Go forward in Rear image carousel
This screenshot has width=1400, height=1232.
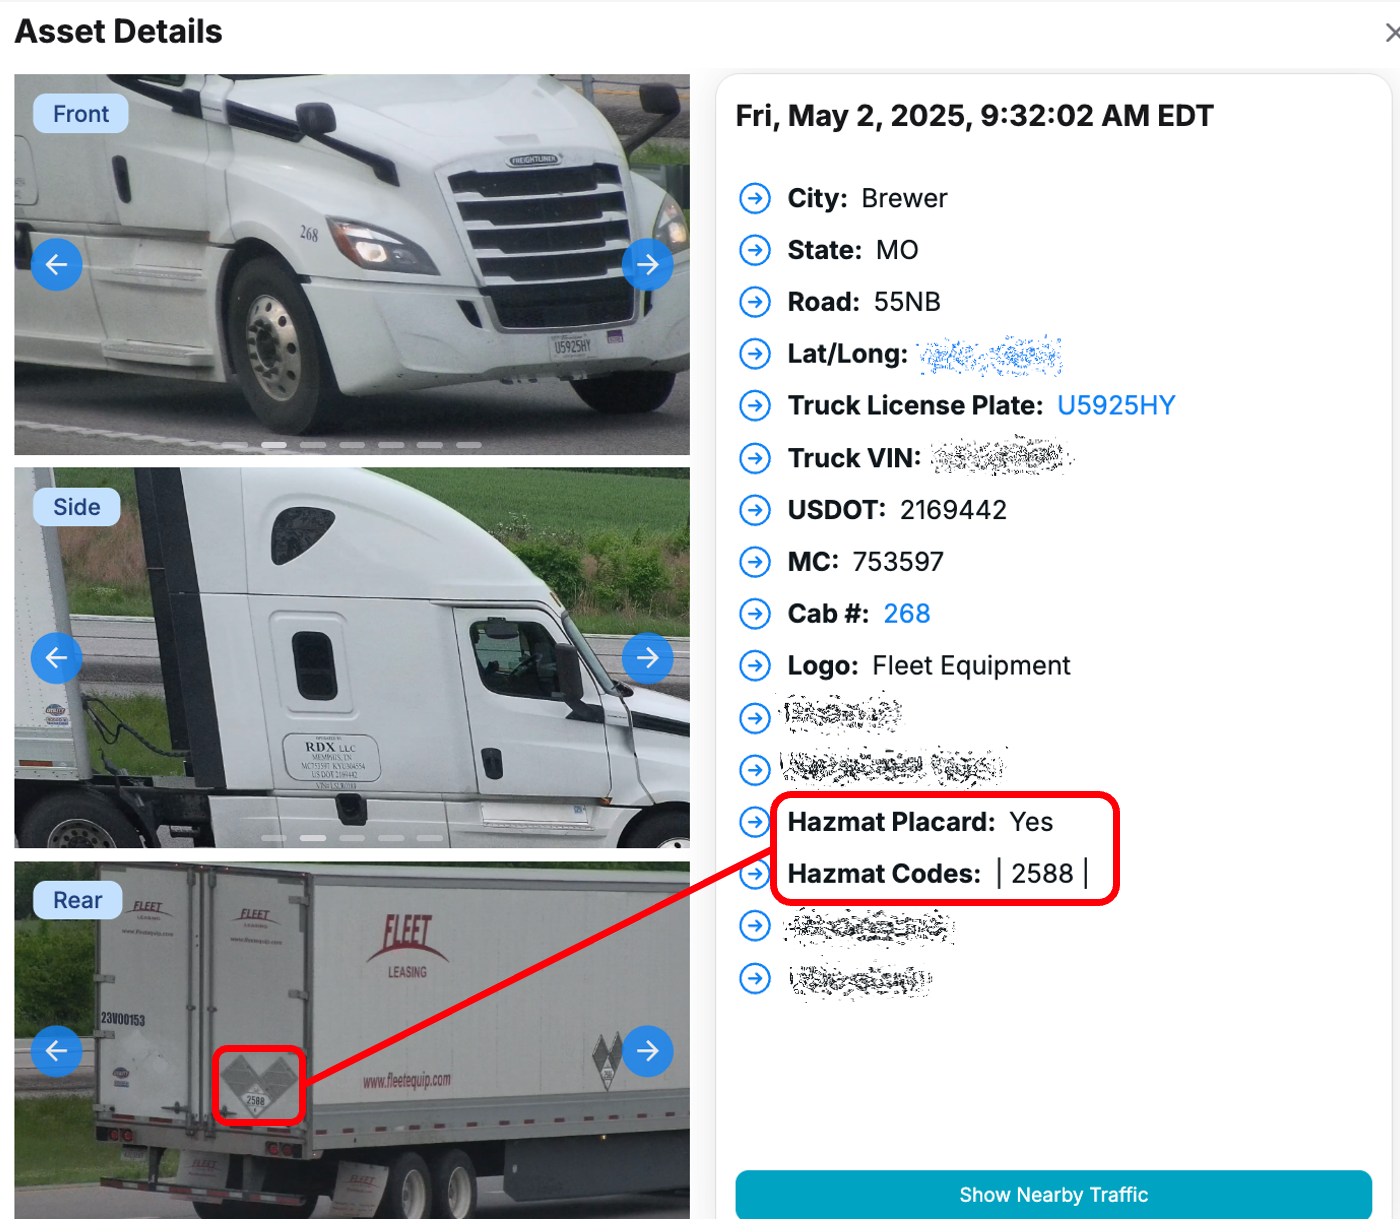(648, 1051)
